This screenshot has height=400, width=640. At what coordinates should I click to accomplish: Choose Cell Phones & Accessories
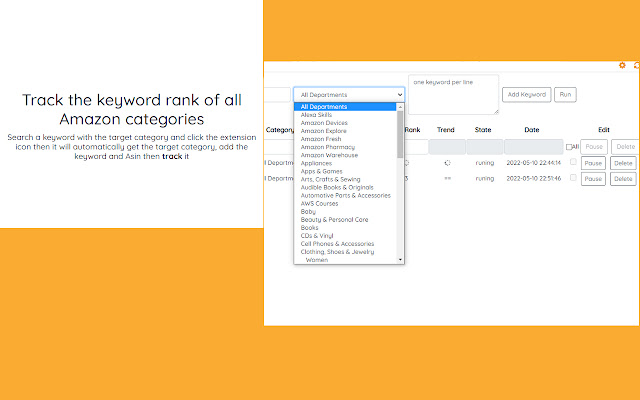pyautogui.click(x=338, y=244)
